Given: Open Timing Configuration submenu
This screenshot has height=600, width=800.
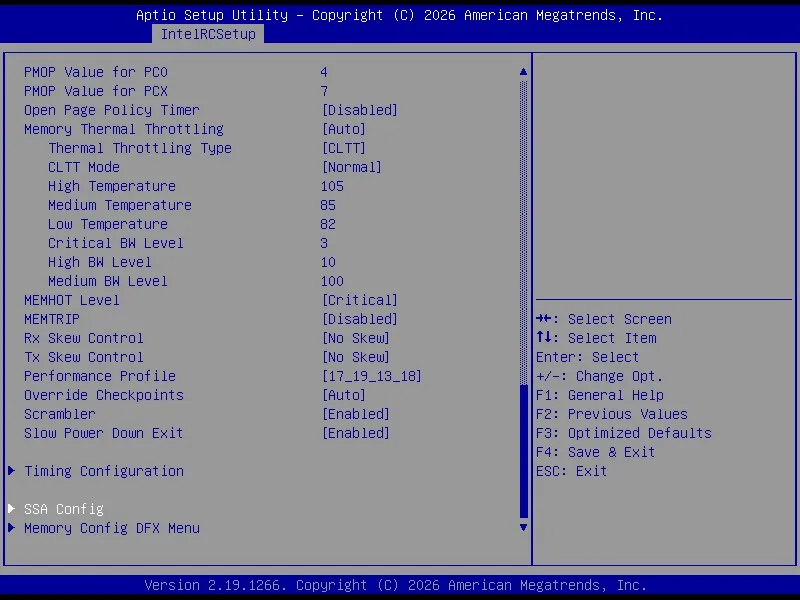Looking at the screenshot, I should coord(104,471).
